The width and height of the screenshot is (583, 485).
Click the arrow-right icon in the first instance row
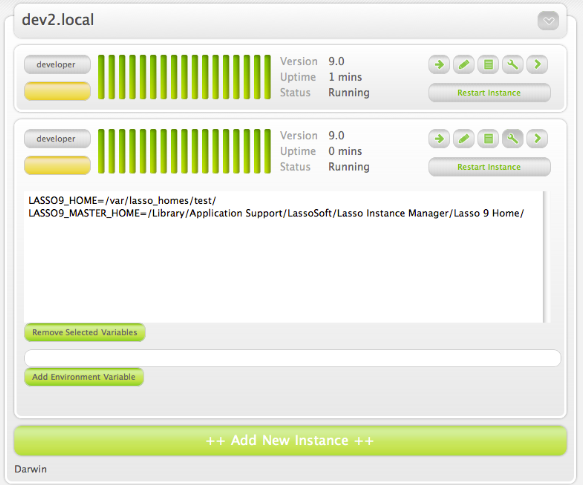(439, 65)
